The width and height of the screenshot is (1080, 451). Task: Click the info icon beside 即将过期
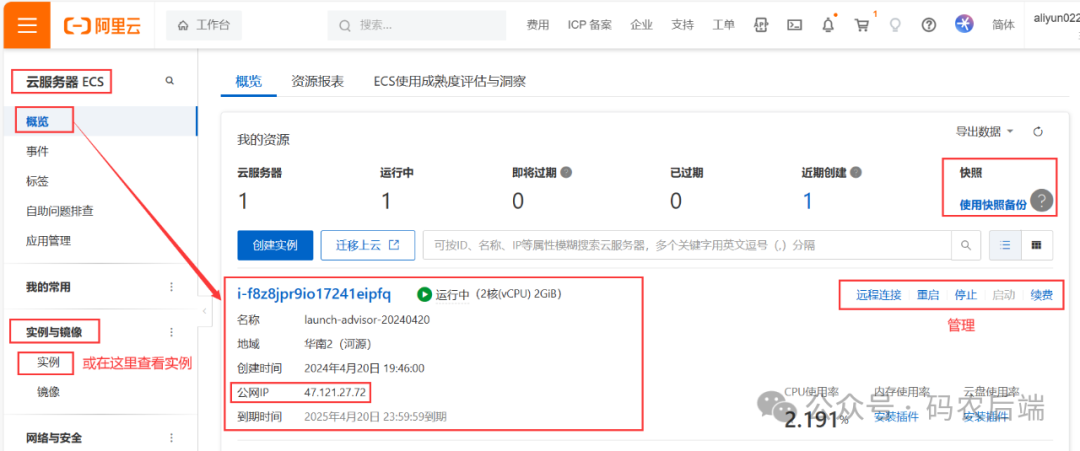[566, 172]
